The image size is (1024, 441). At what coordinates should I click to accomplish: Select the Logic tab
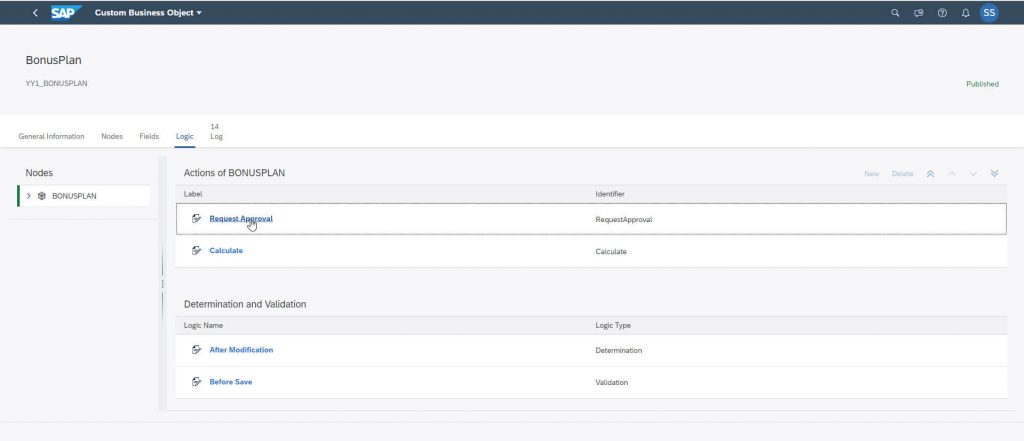(x=185, y=137)
